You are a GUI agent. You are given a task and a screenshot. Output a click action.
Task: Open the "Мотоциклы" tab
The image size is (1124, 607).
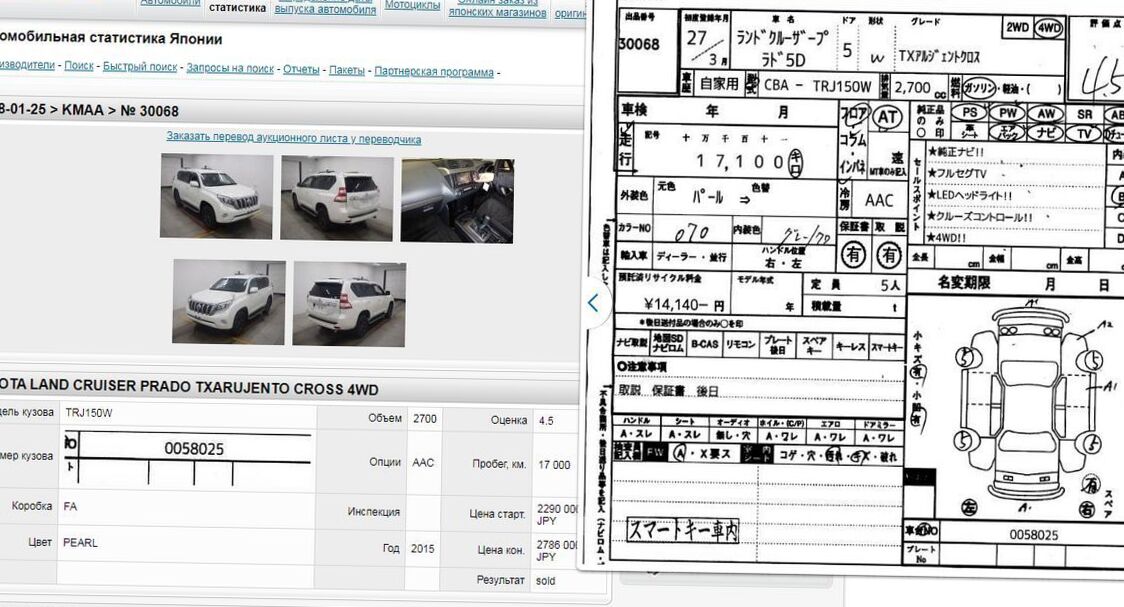[x=412, y=5]
